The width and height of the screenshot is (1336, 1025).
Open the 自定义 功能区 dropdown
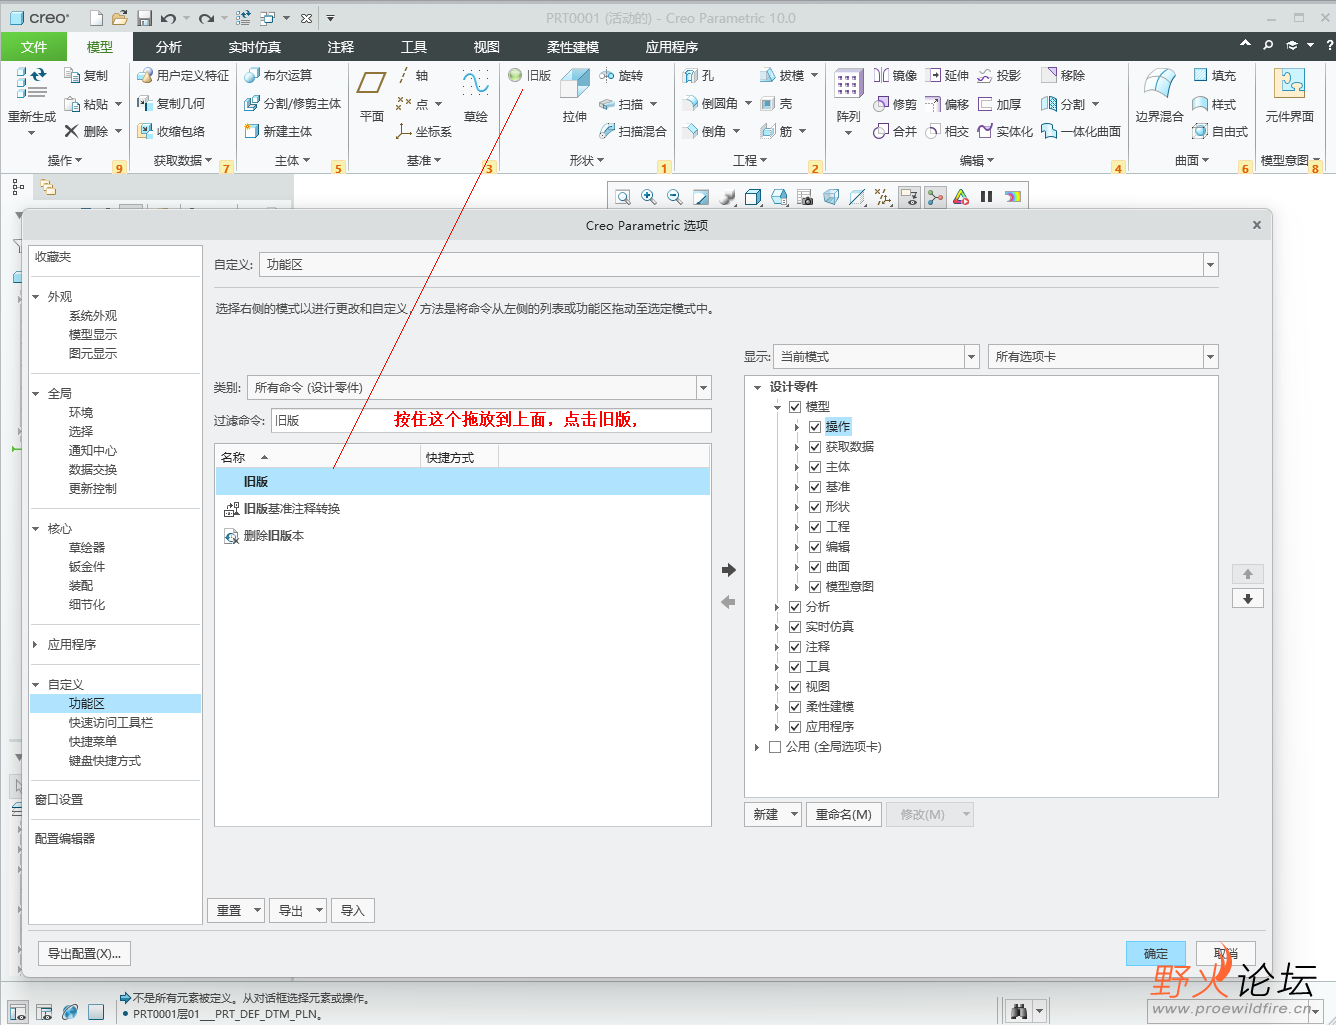click(x=1211, y=265)
